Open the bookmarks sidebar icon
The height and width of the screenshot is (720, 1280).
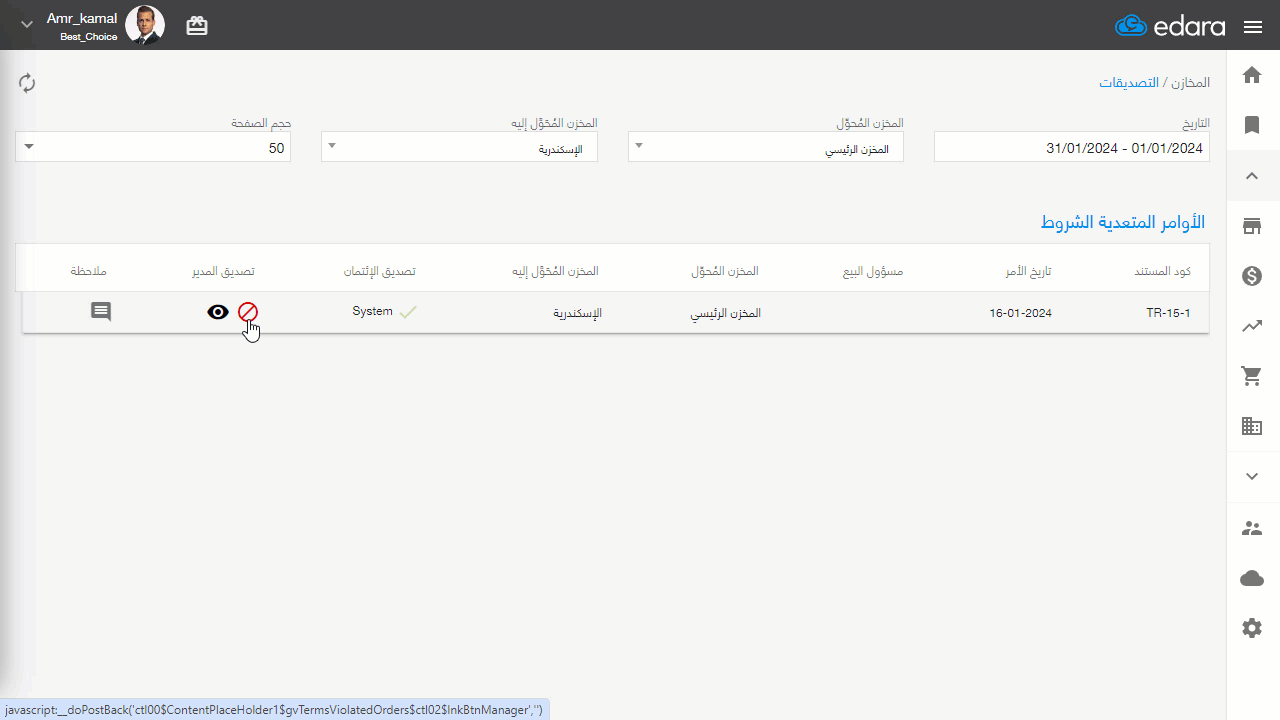pyautogui.click(x=1252, y=125)
